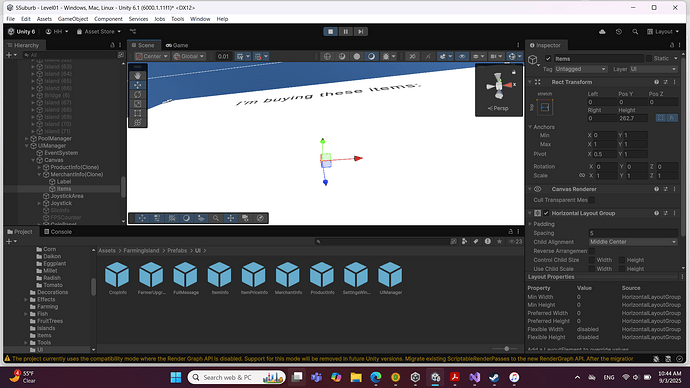Switch to the Game tab
Screen dimensions: 690x388
pyautogui.click(x=177, y=45)
